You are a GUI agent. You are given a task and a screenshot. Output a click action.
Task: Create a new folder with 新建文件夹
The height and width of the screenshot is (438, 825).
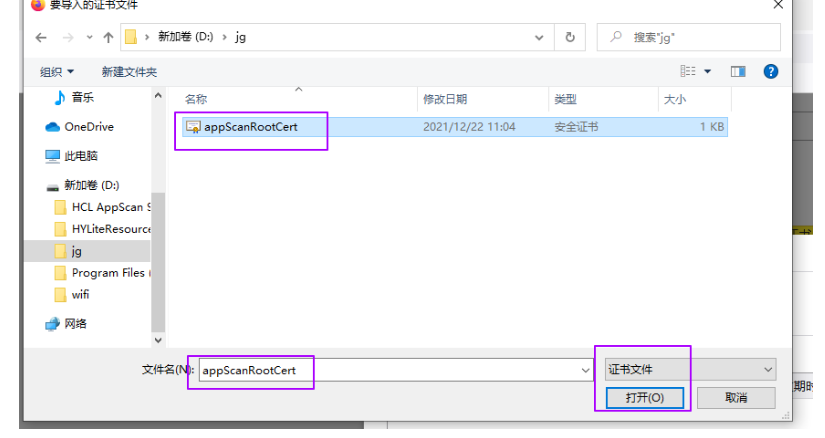tap(129, 72)
